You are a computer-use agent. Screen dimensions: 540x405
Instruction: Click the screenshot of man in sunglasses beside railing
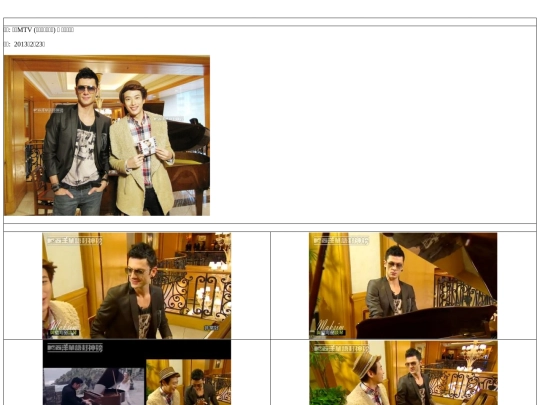point(137,285)
